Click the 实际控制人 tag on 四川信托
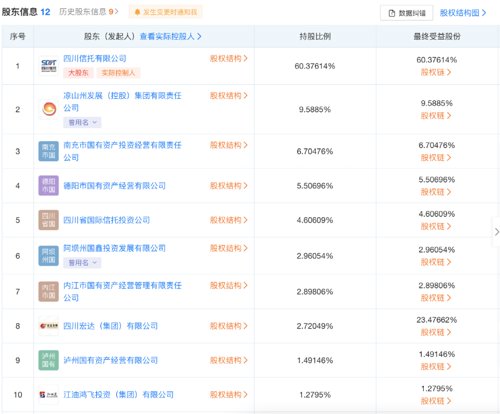Image resolution: width=500 pixels, height=414 pixels. (118, 73)
